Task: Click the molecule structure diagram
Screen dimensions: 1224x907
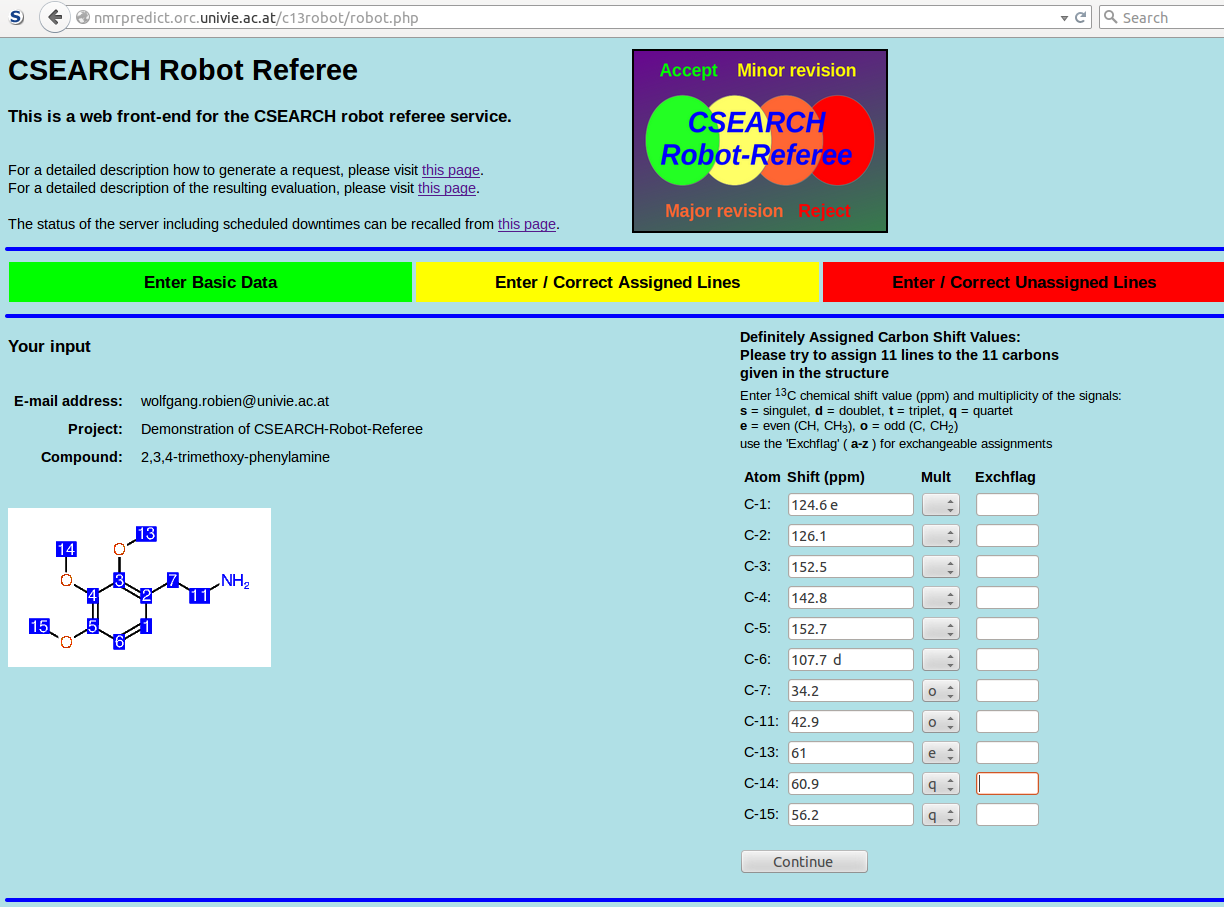Action: pyautogui.click(x=139, y=587)
